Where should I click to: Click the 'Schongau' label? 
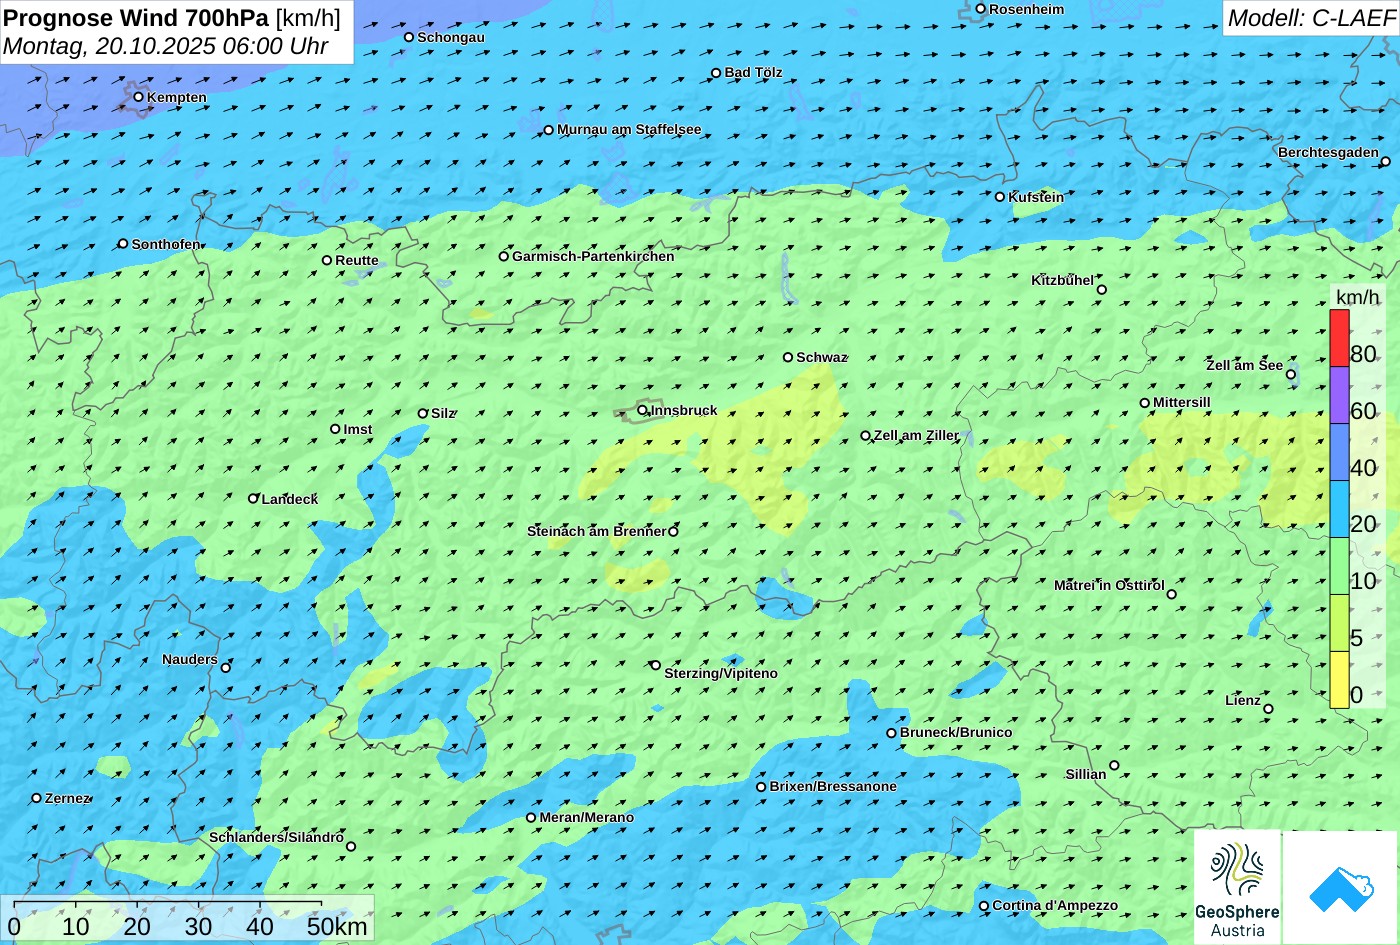click(x=451, y=37)
